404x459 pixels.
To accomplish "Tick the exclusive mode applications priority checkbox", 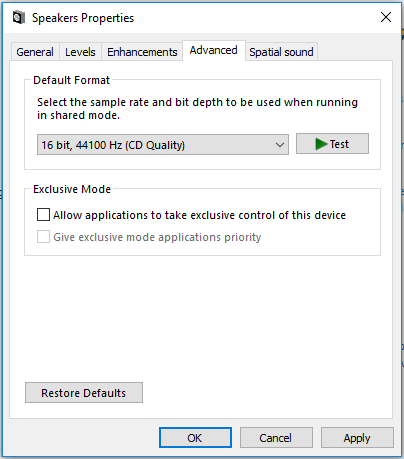I will (43, 237).
